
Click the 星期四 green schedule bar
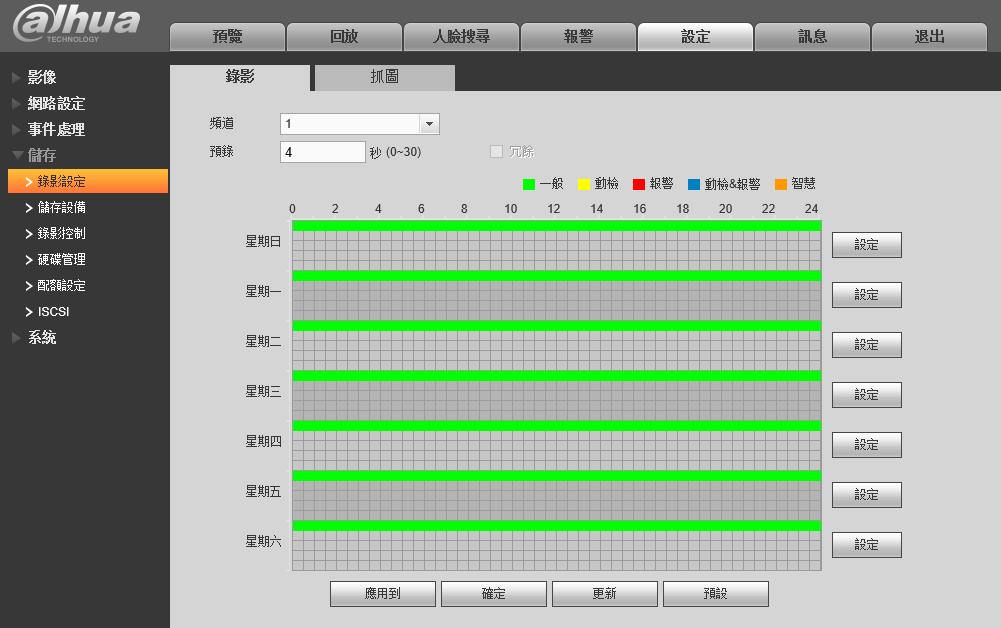[x=557, y=426]
